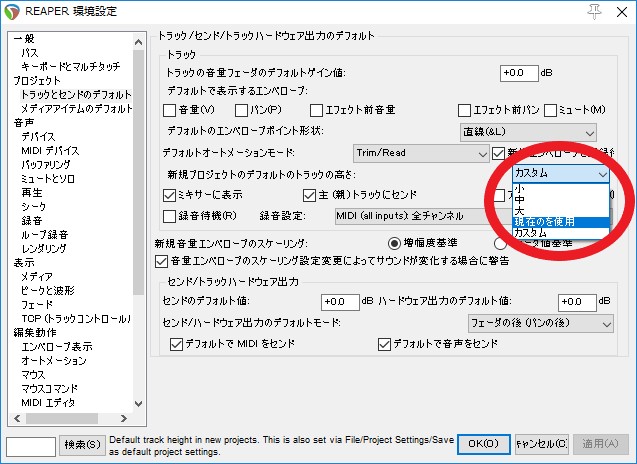Choose 小 in track height list
The height and width of the screenshot is (464, 637).
[x=561, y=189]
